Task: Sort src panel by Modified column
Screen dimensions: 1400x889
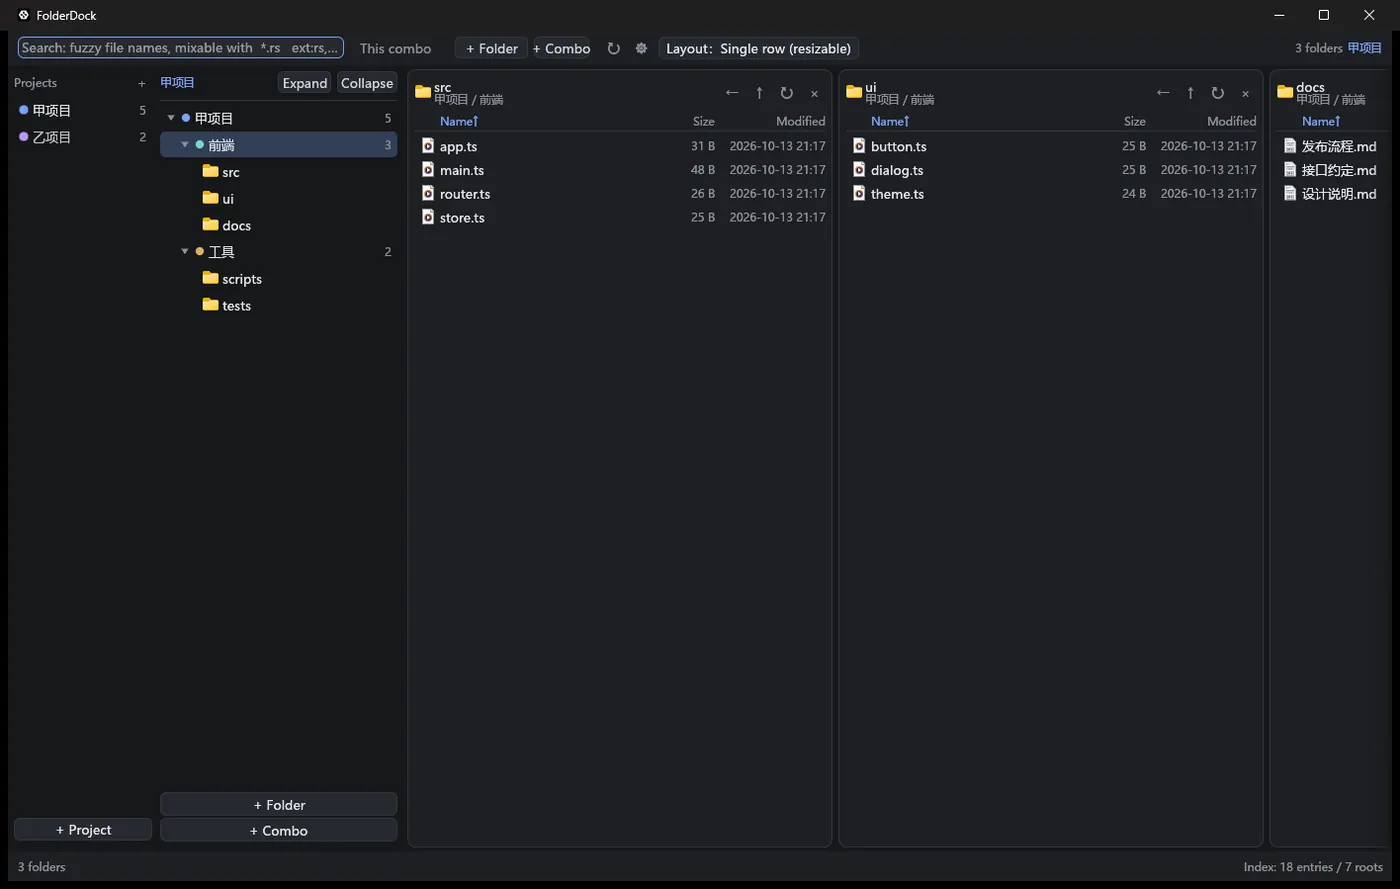Action: pos(801,121)
